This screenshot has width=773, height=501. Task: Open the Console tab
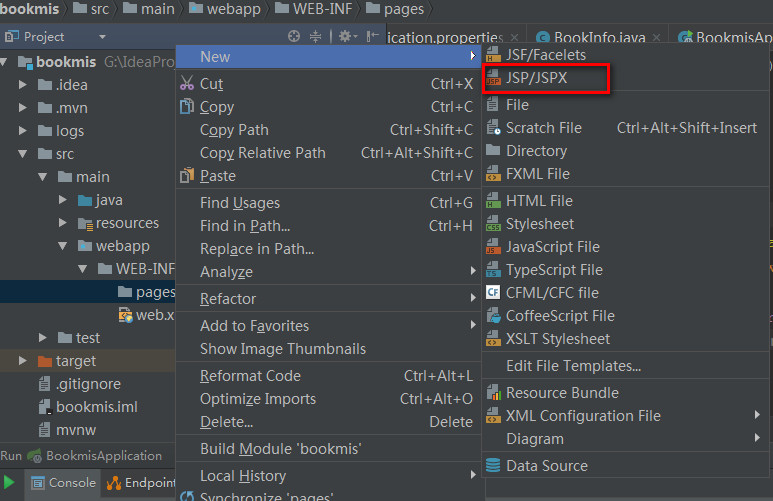point(64,482)
